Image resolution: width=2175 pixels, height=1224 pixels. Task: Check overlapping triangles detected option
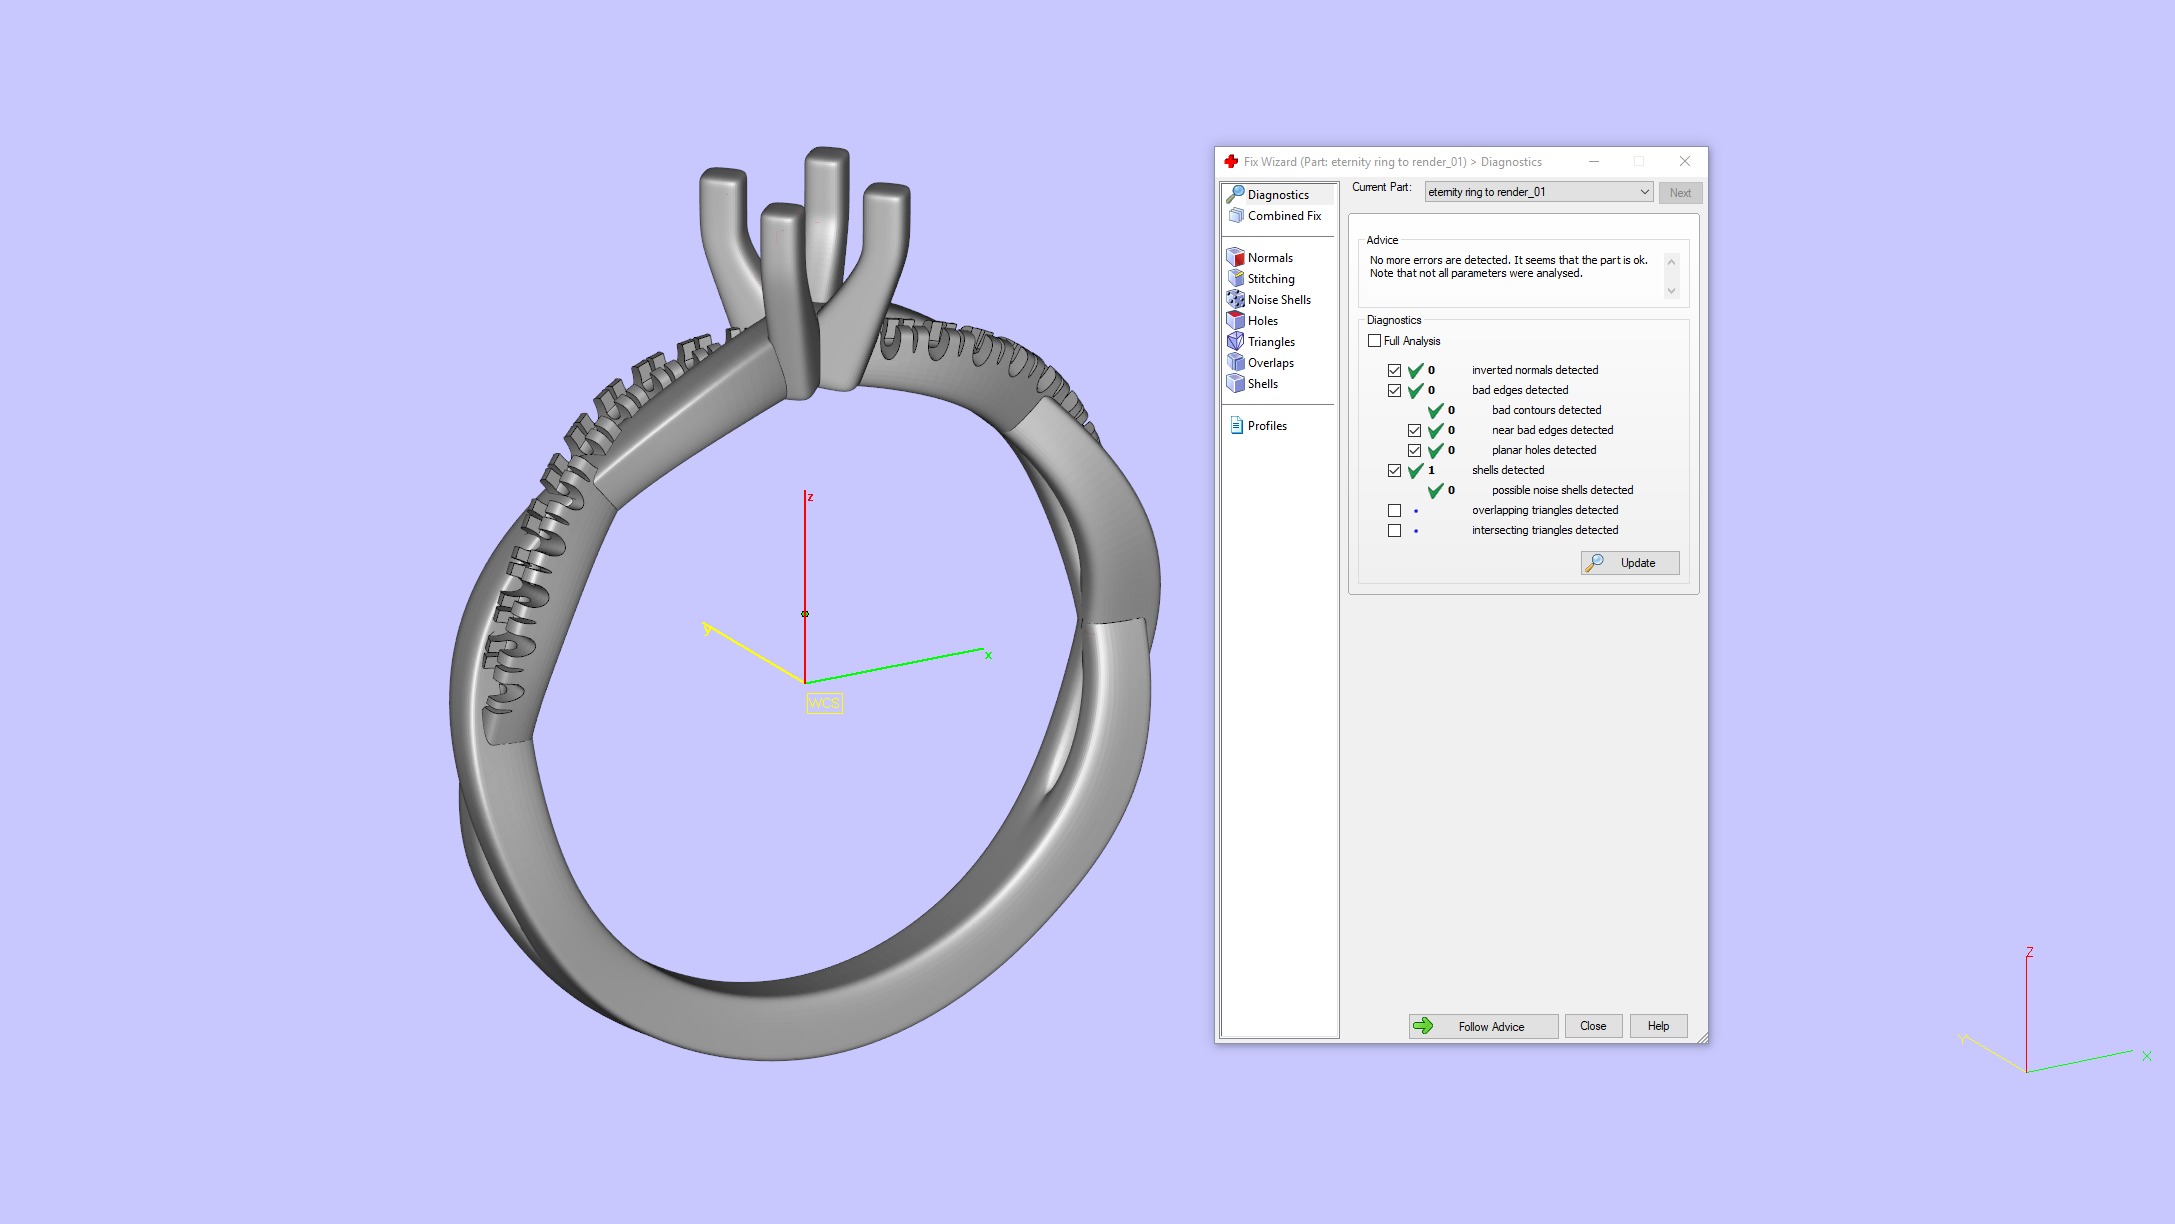1395,511
